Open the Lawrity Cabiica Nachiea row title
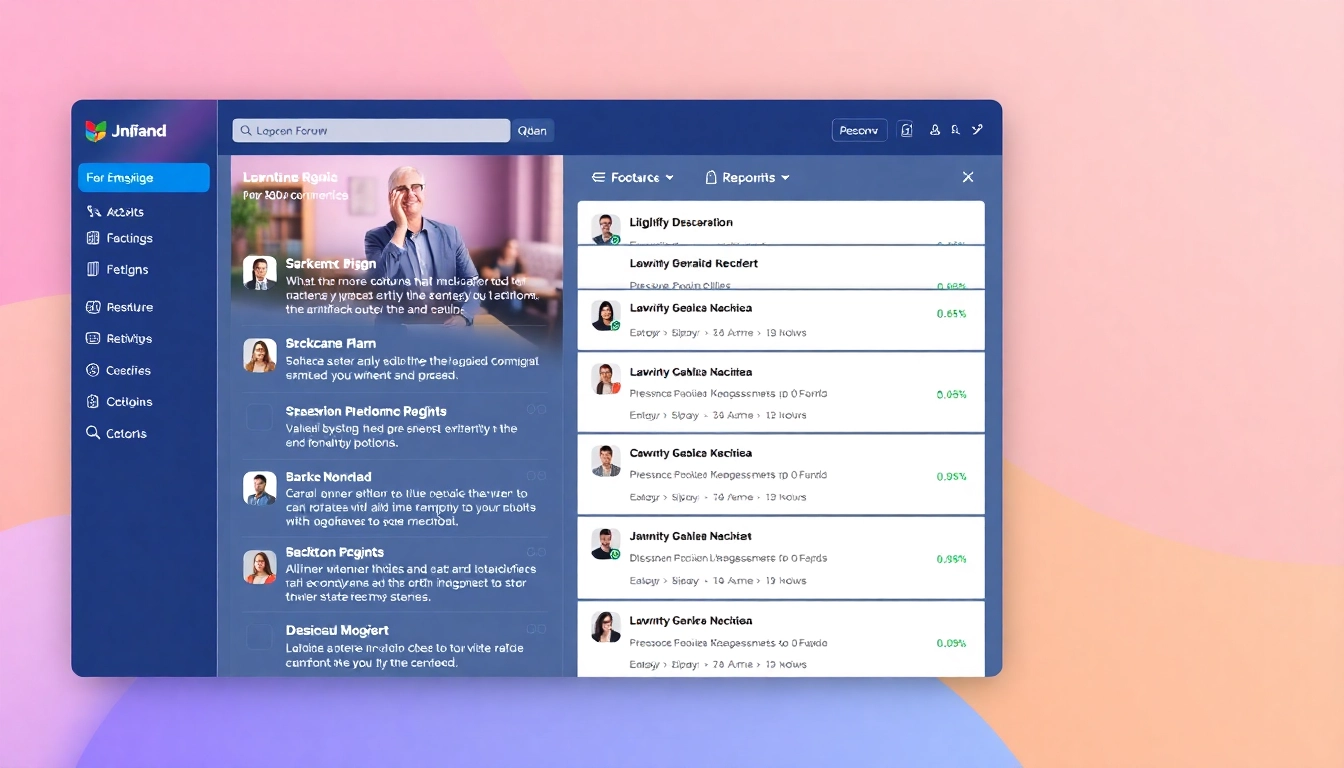This screenshot has height=768, width=1344. 691,372
